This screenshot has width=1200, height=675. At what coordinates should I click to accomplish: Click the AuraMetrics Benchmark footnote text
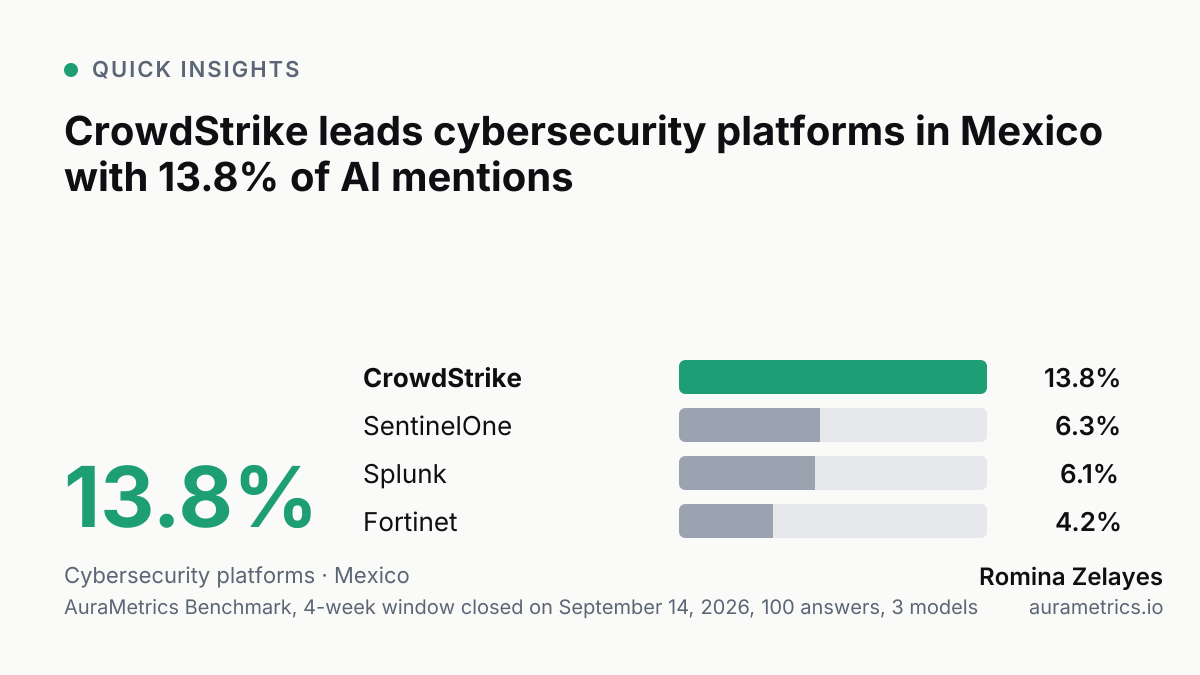521,607
